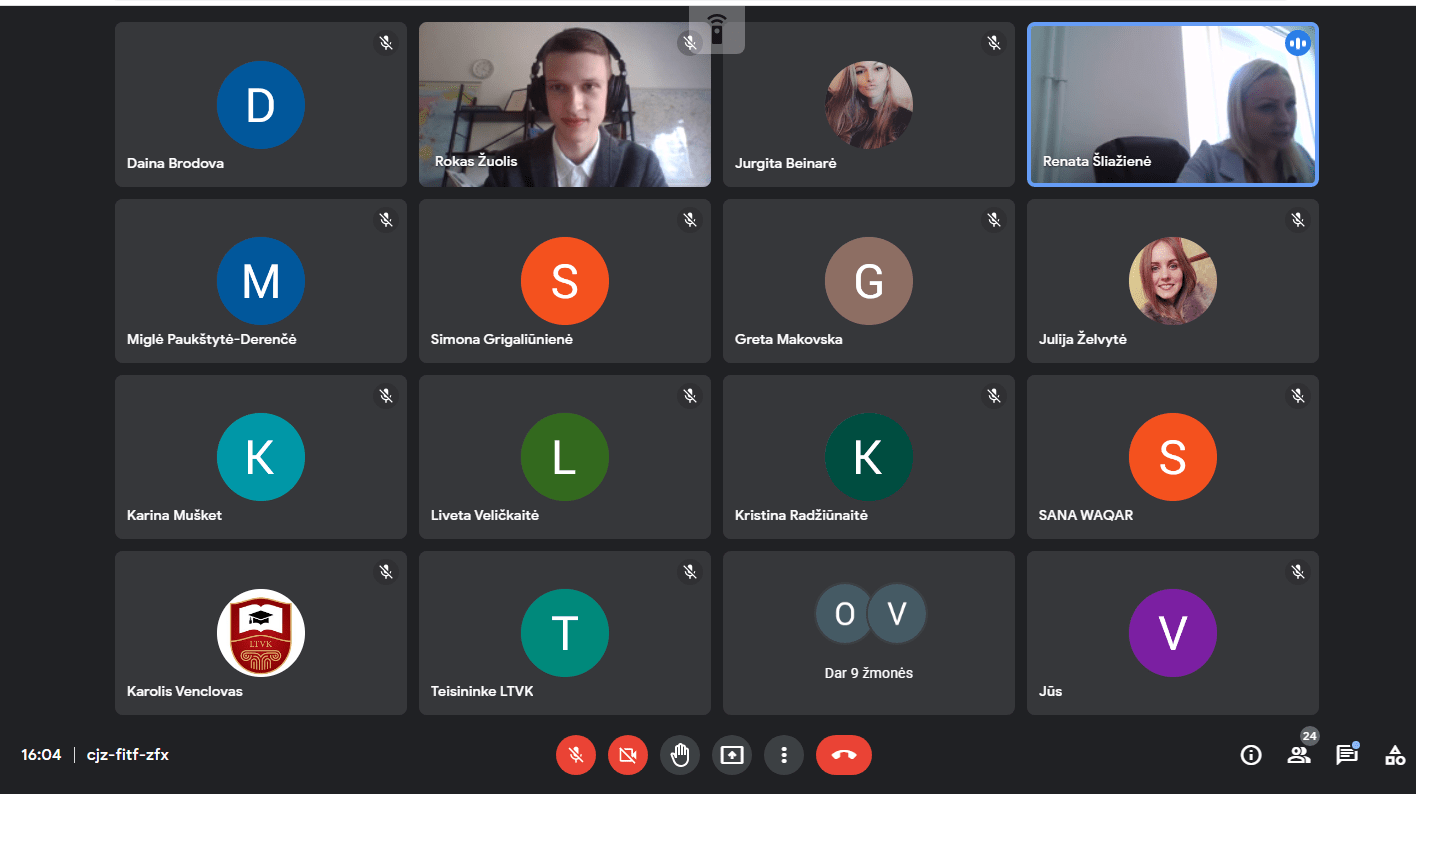The width and height of the screenshot is (1442, 862).
Task: Click the name label 'Julija Želvytė'
Action: pos(1083,339)
